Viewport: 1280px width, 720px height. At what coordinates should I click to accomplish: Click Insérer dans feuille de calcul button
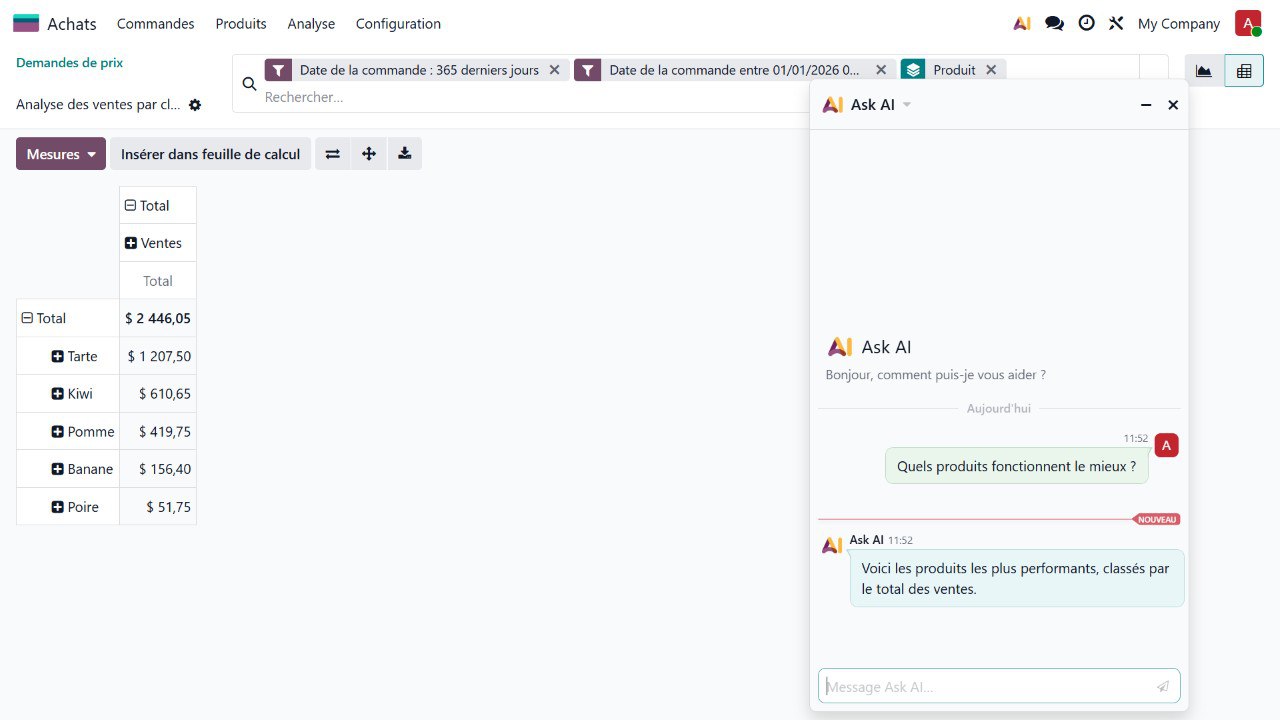(210, 154)
